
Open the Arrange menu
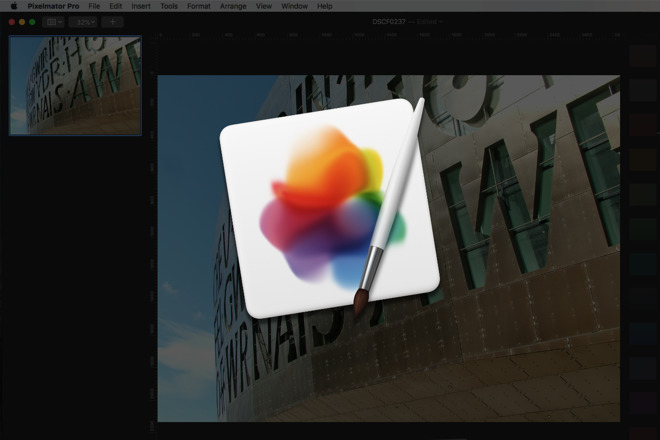(233, 6)
